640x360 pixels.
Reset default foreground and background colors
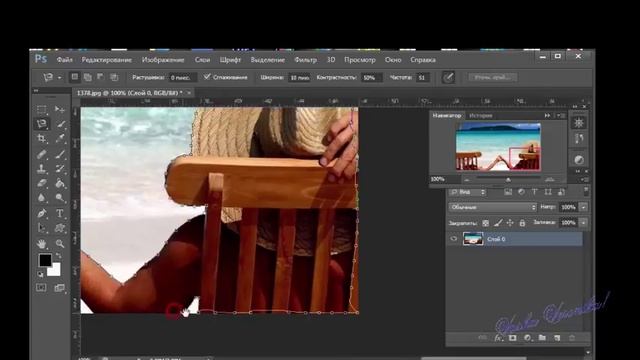[40, 274]
